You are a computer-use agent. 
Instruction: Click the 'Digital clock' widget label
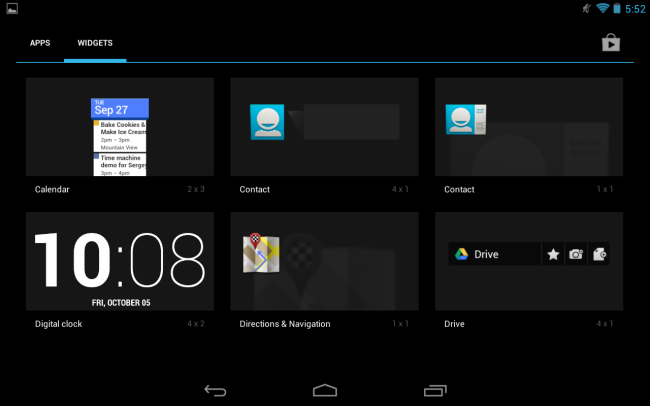(58, 324)
